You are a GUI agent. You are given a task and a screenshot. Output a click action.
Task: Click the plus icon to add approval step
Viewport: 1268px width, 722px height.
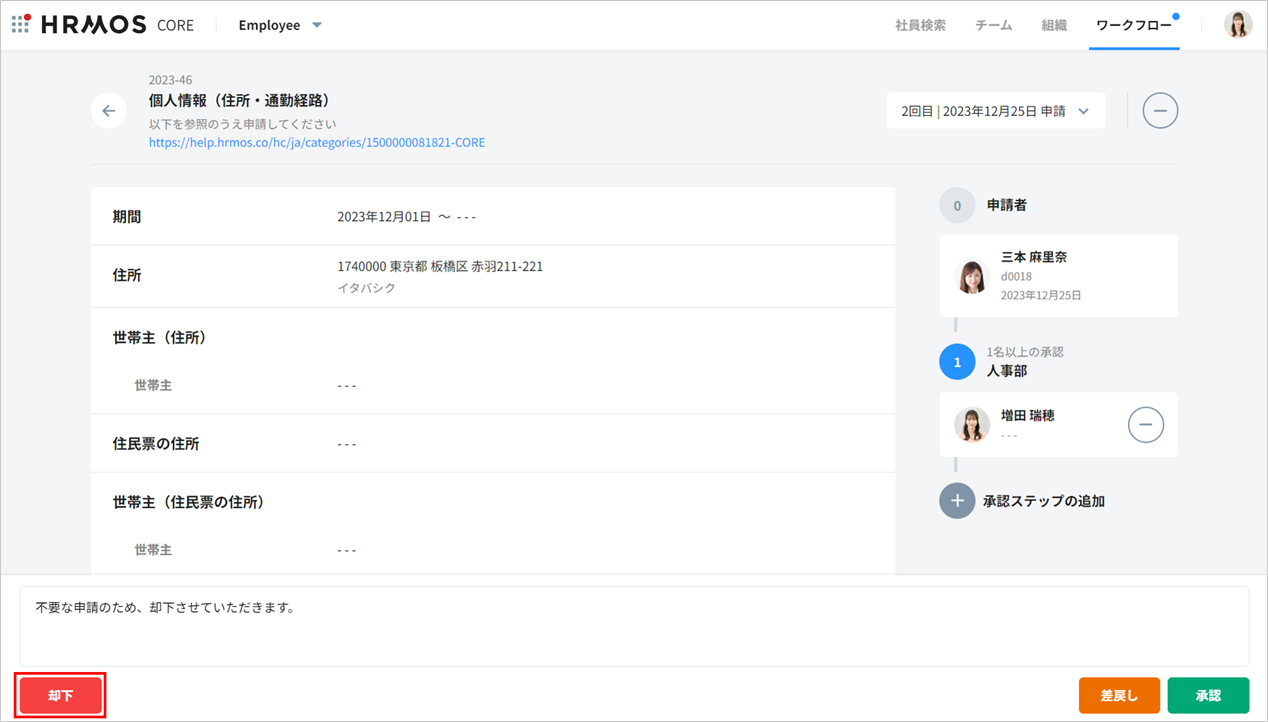point(957,501)
